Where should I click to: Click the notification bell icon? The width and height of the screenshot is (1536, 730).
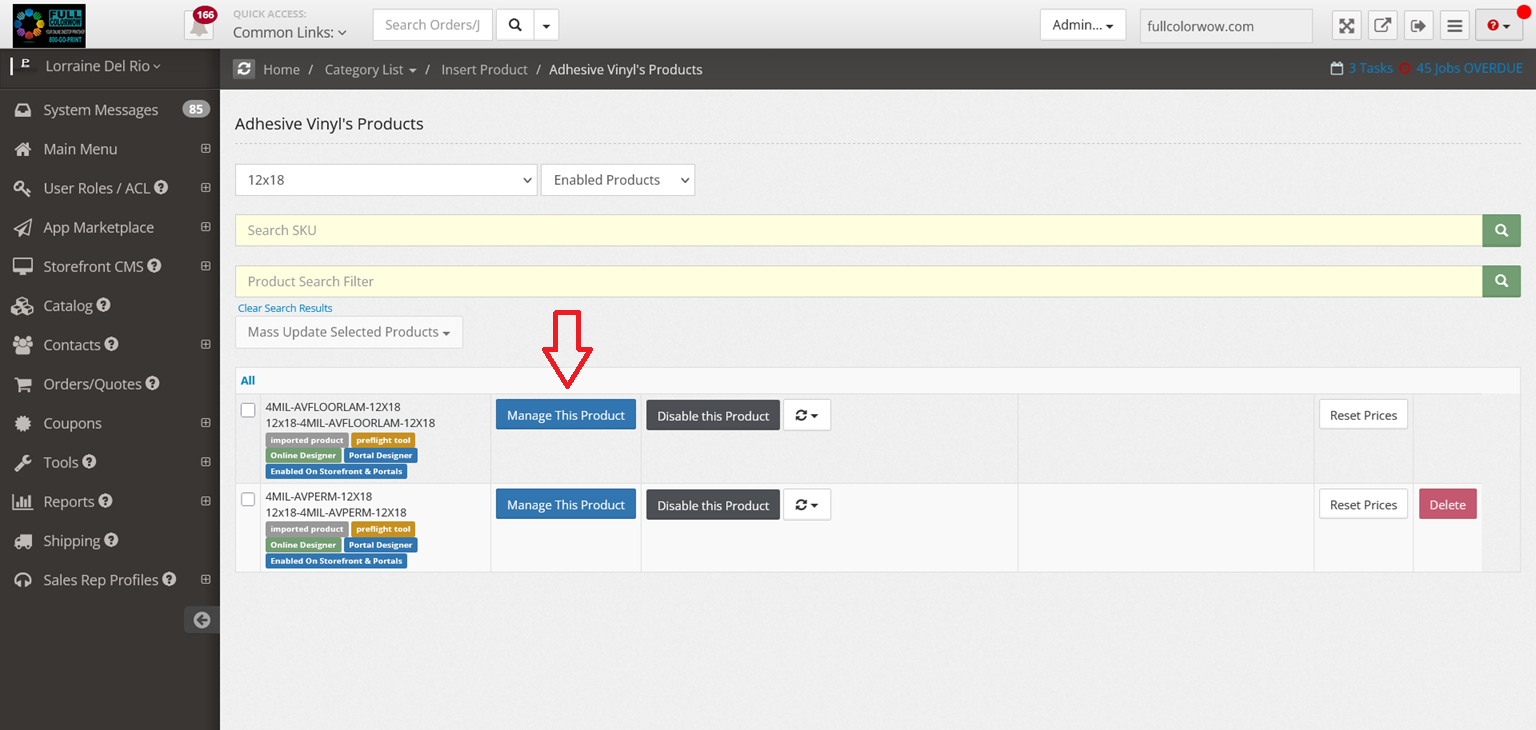pyautogui.click(x=199, y=25)
